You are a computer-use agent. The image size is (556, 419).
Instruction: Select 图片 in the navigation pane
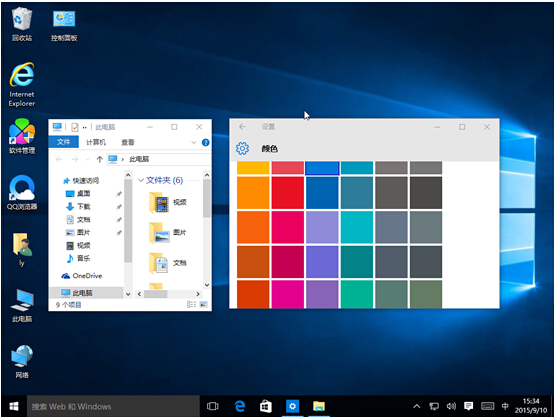point(78,233)
